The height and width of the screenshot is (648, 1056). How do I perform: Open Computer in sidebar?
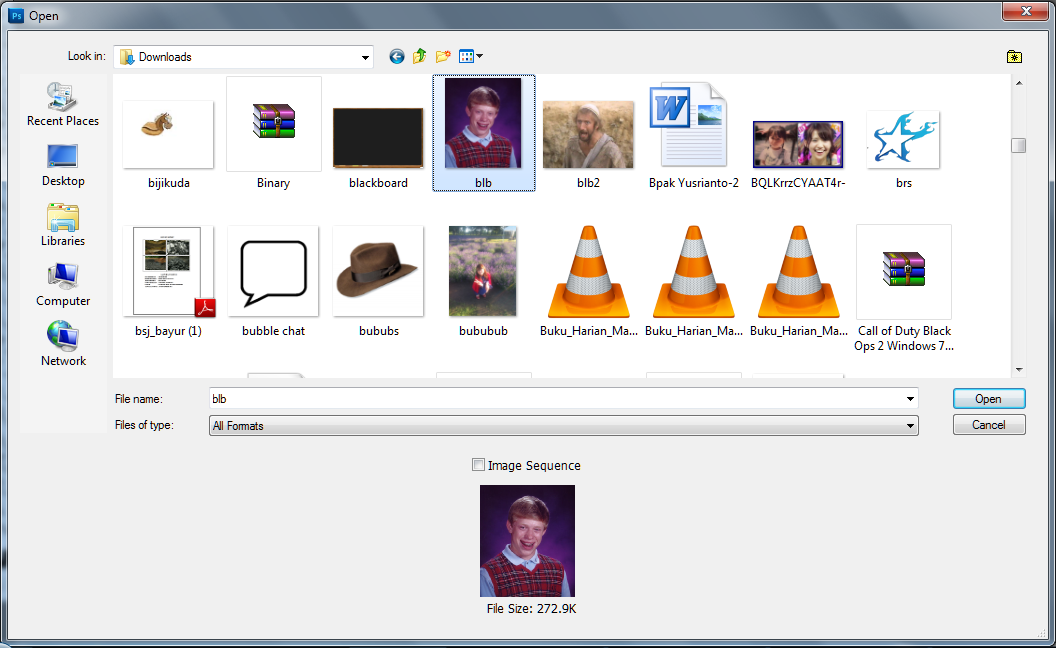(63, 285)
